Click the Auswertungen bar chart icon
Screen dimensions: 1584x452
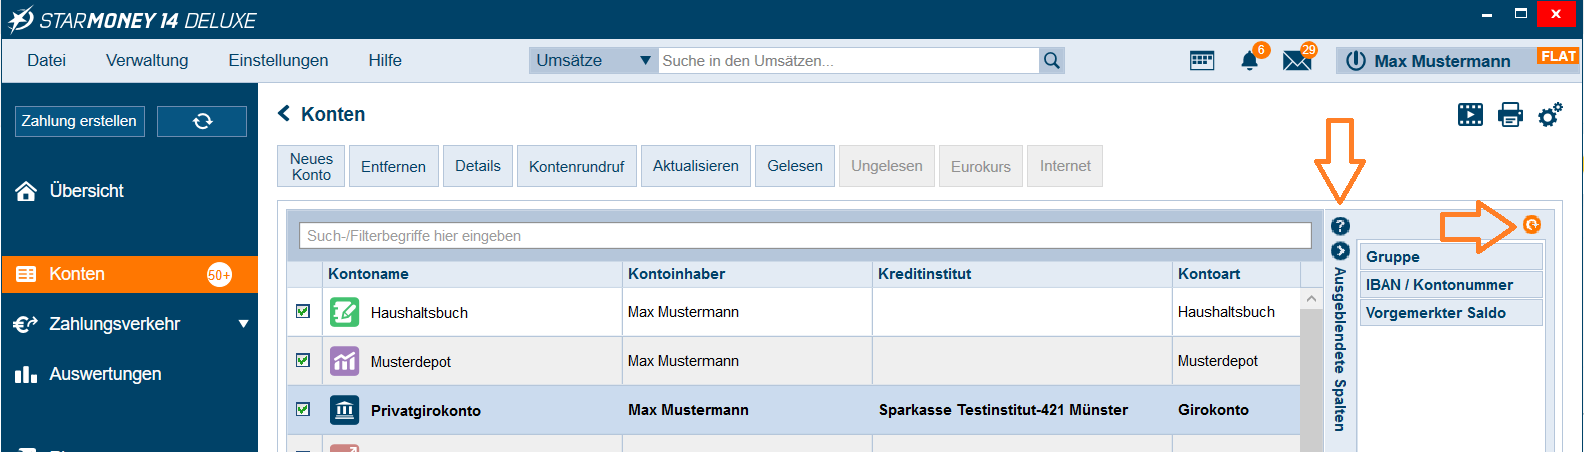pyautogui.click(x=26, y=374)
